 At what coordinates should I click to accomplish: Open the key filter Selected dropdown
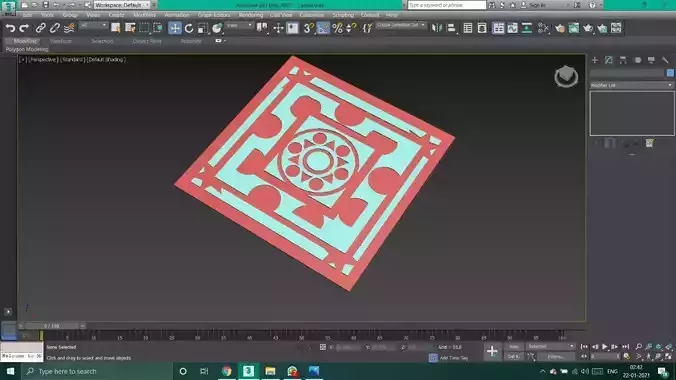[x=551, y=346]
